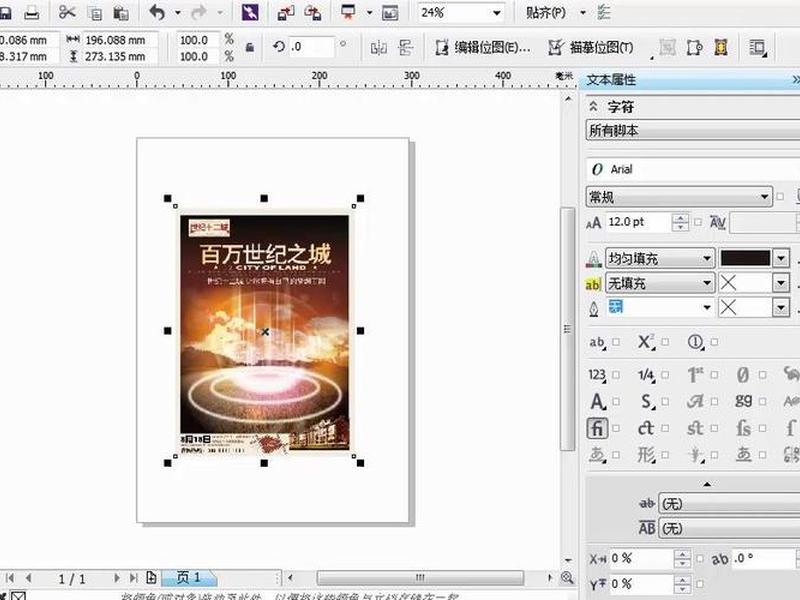Click the background fill no-color swatch

(x=744, y=282)
